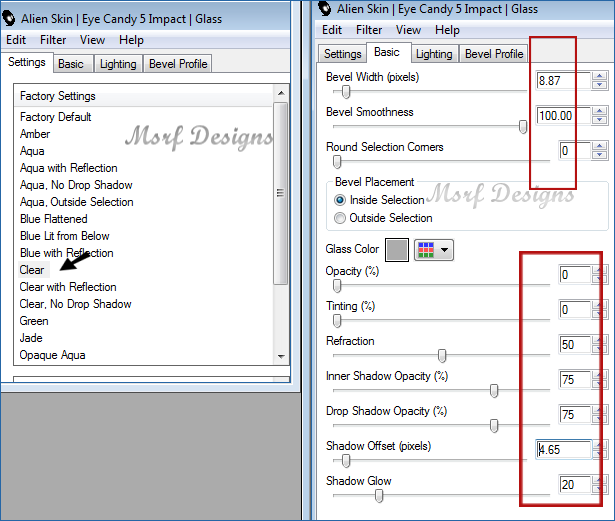Pick Aqua, No Drop Shadow preset

coord(76,185)
